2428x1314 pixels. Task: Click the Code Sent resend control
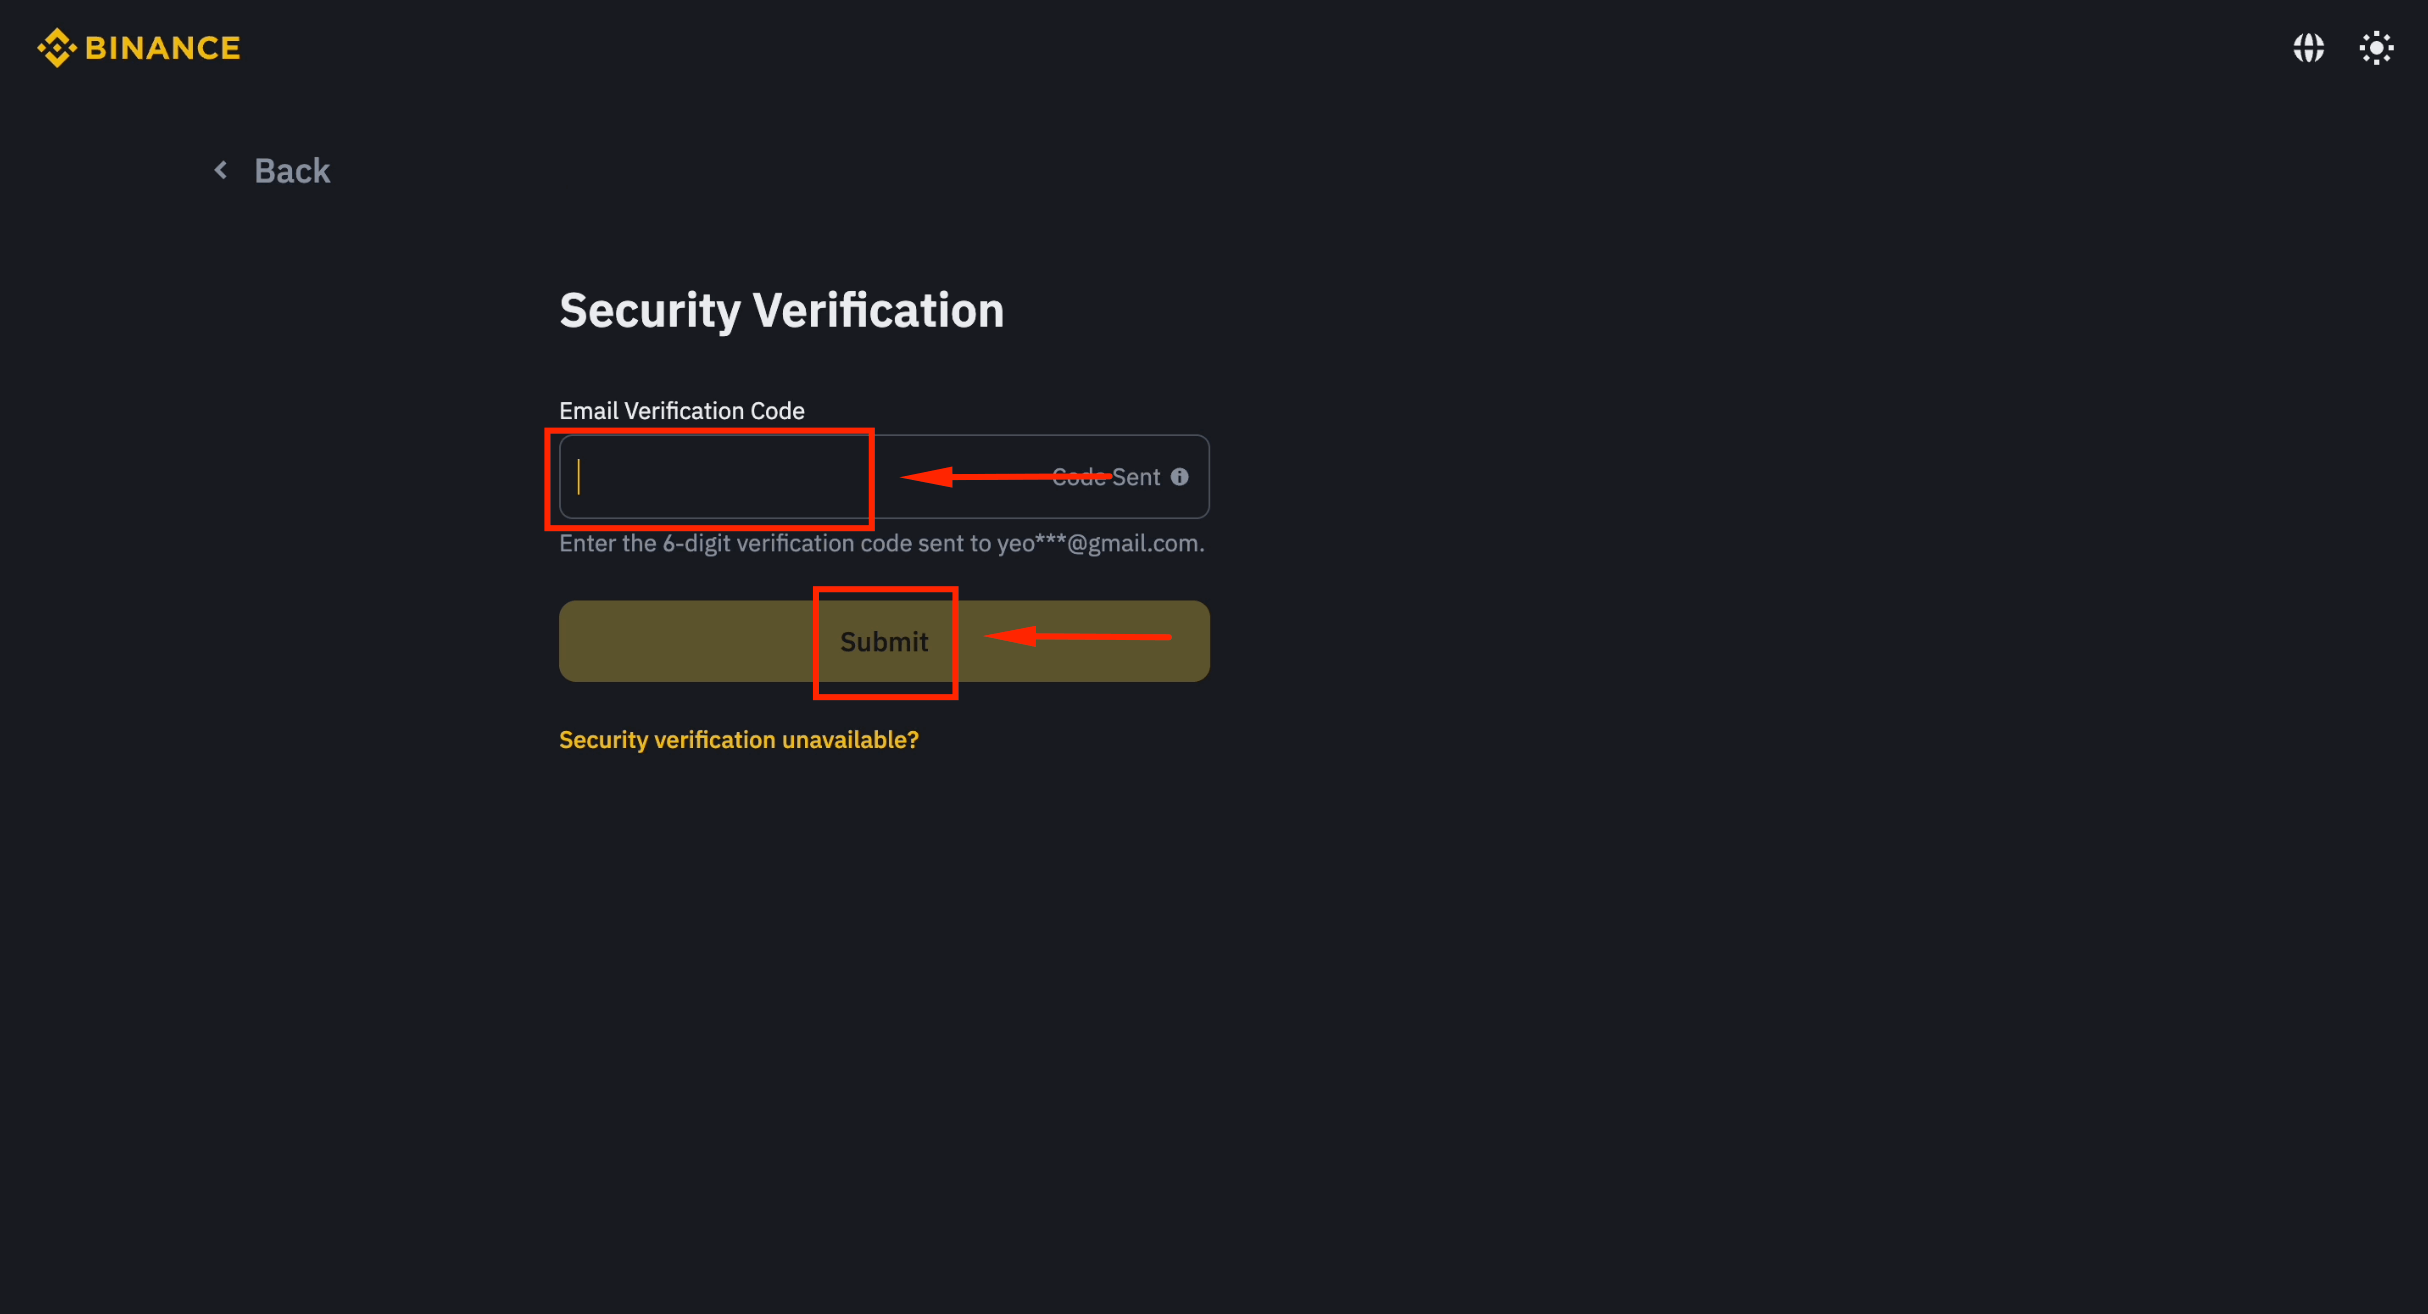[1106, 477]
